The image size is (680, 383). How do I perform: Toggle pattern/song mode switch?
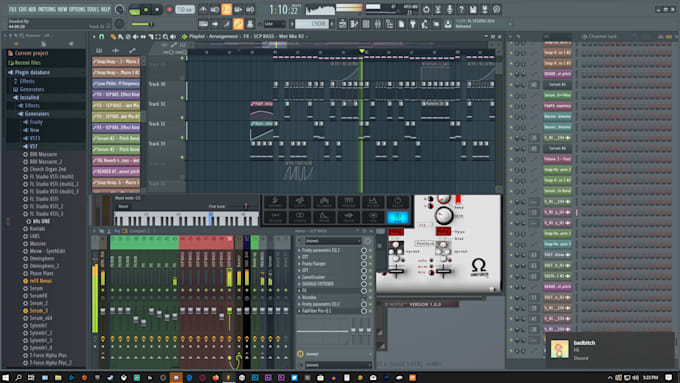[x=134, y=10]
